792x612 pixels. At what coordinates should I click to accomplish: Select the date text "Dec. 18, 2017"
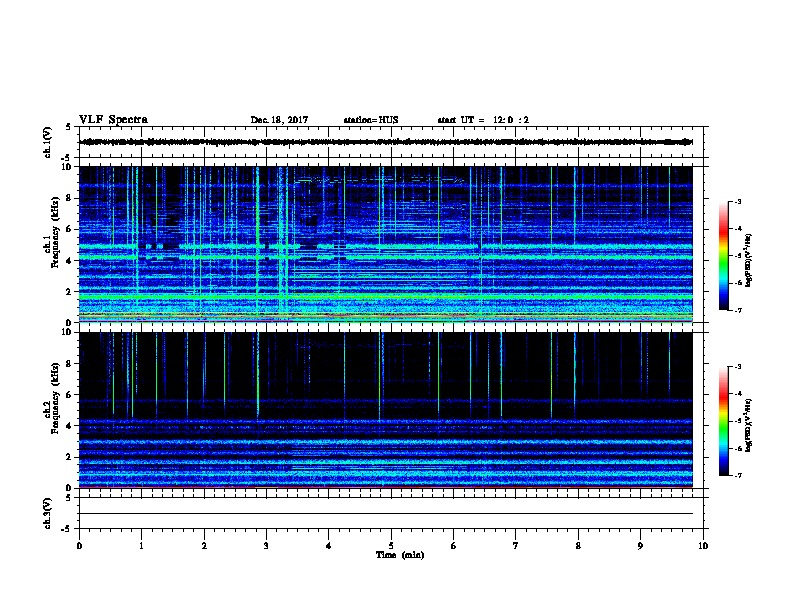279,120
